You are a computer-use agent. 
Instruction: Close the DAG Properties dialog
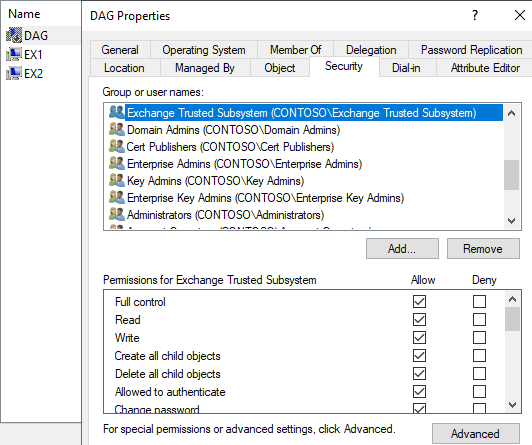[x=519, y=15]
